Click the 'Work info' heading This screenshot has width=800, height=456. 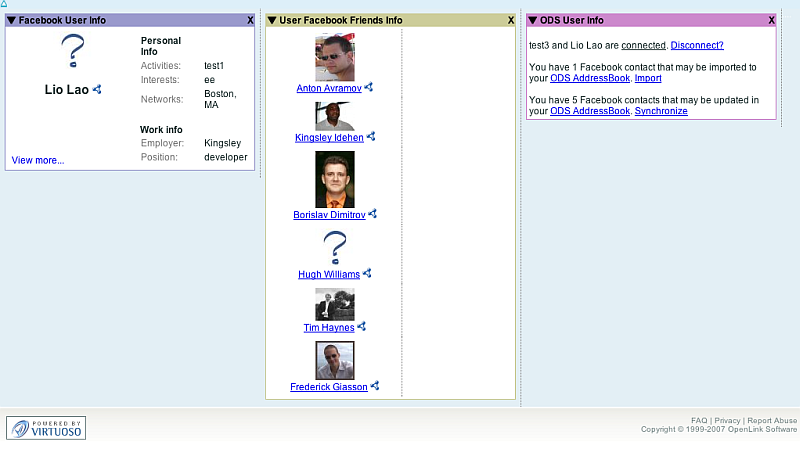[161, 130]
